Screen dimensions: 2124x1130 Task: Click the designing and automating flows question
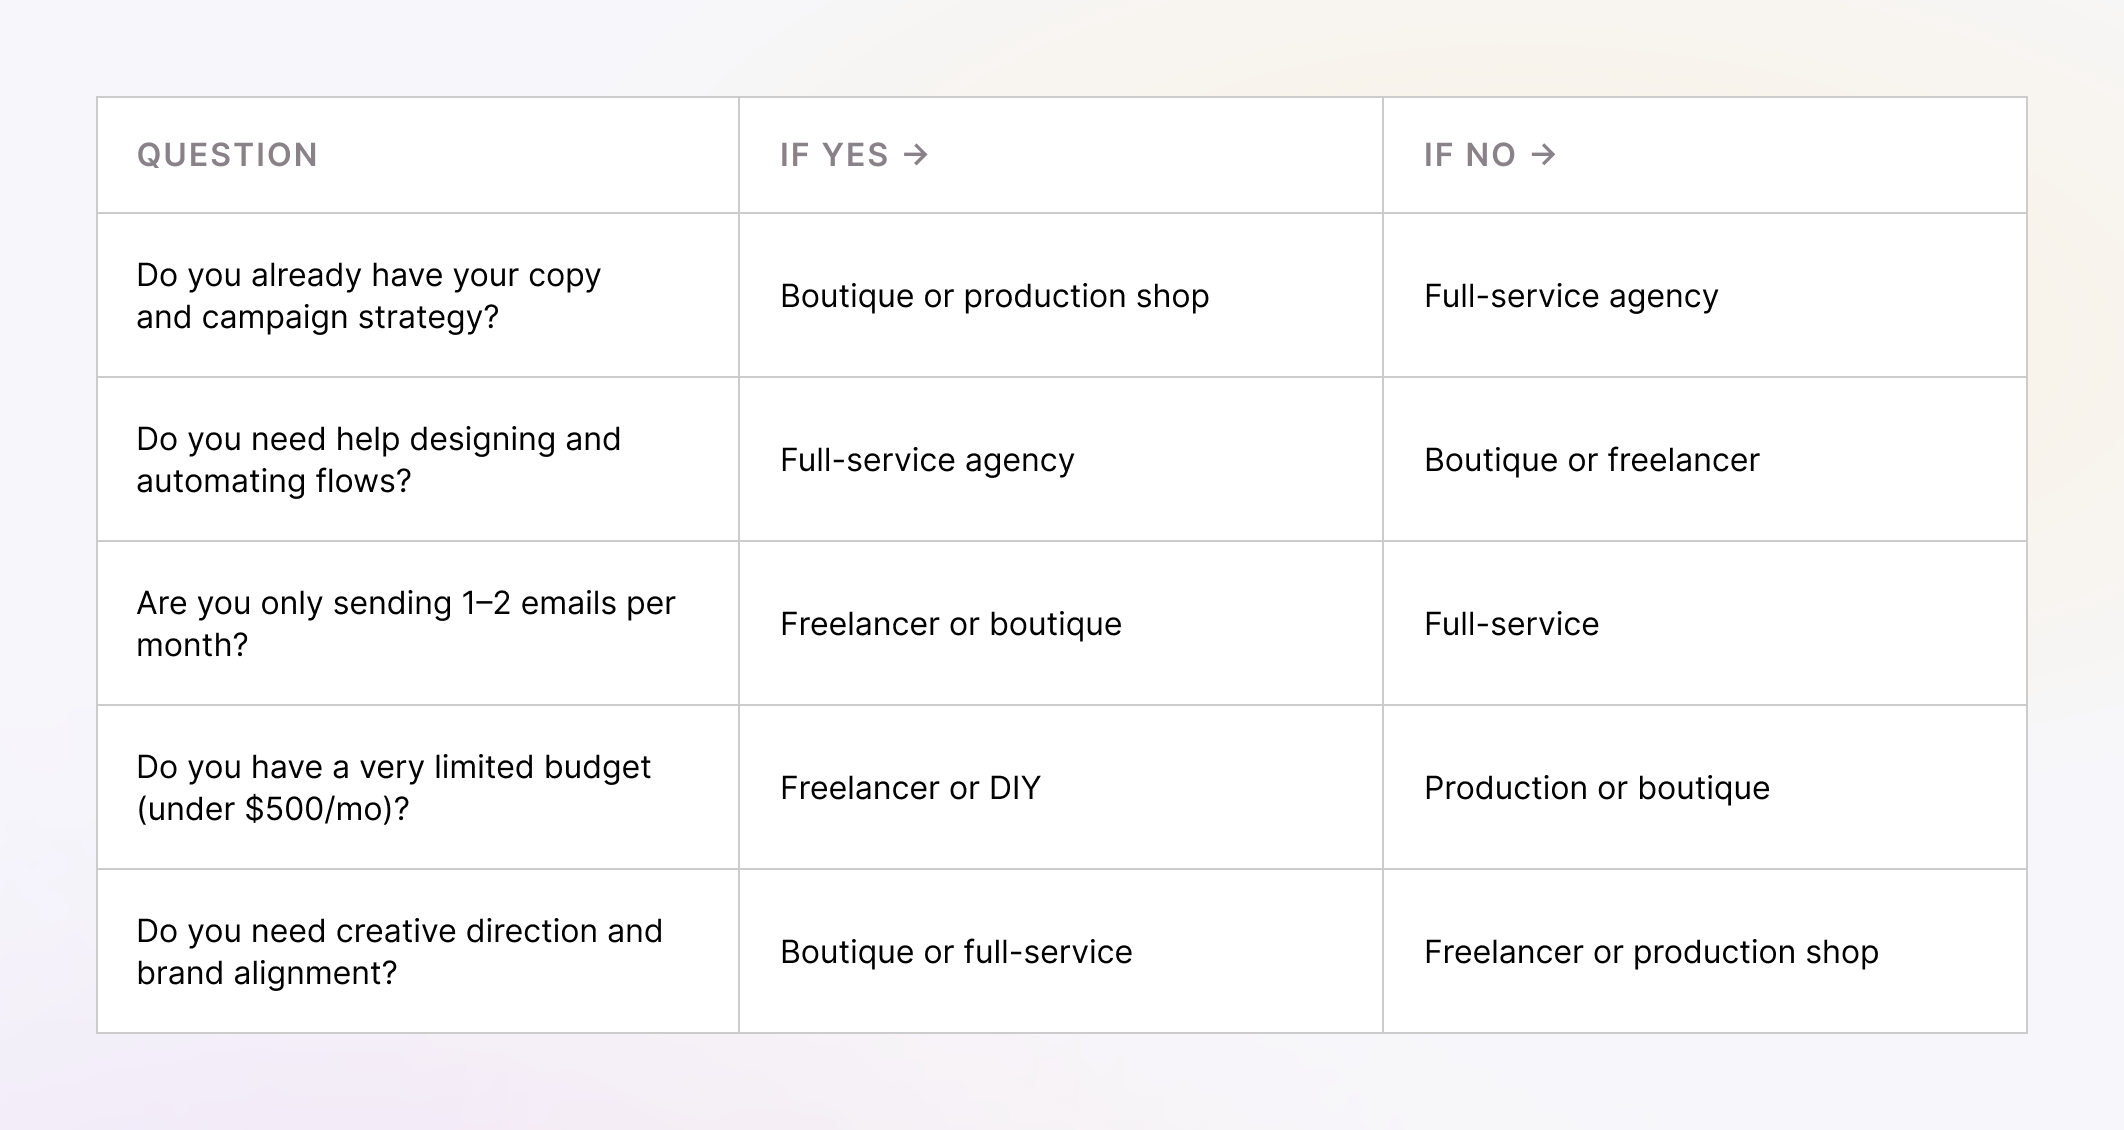coord(378,460)
